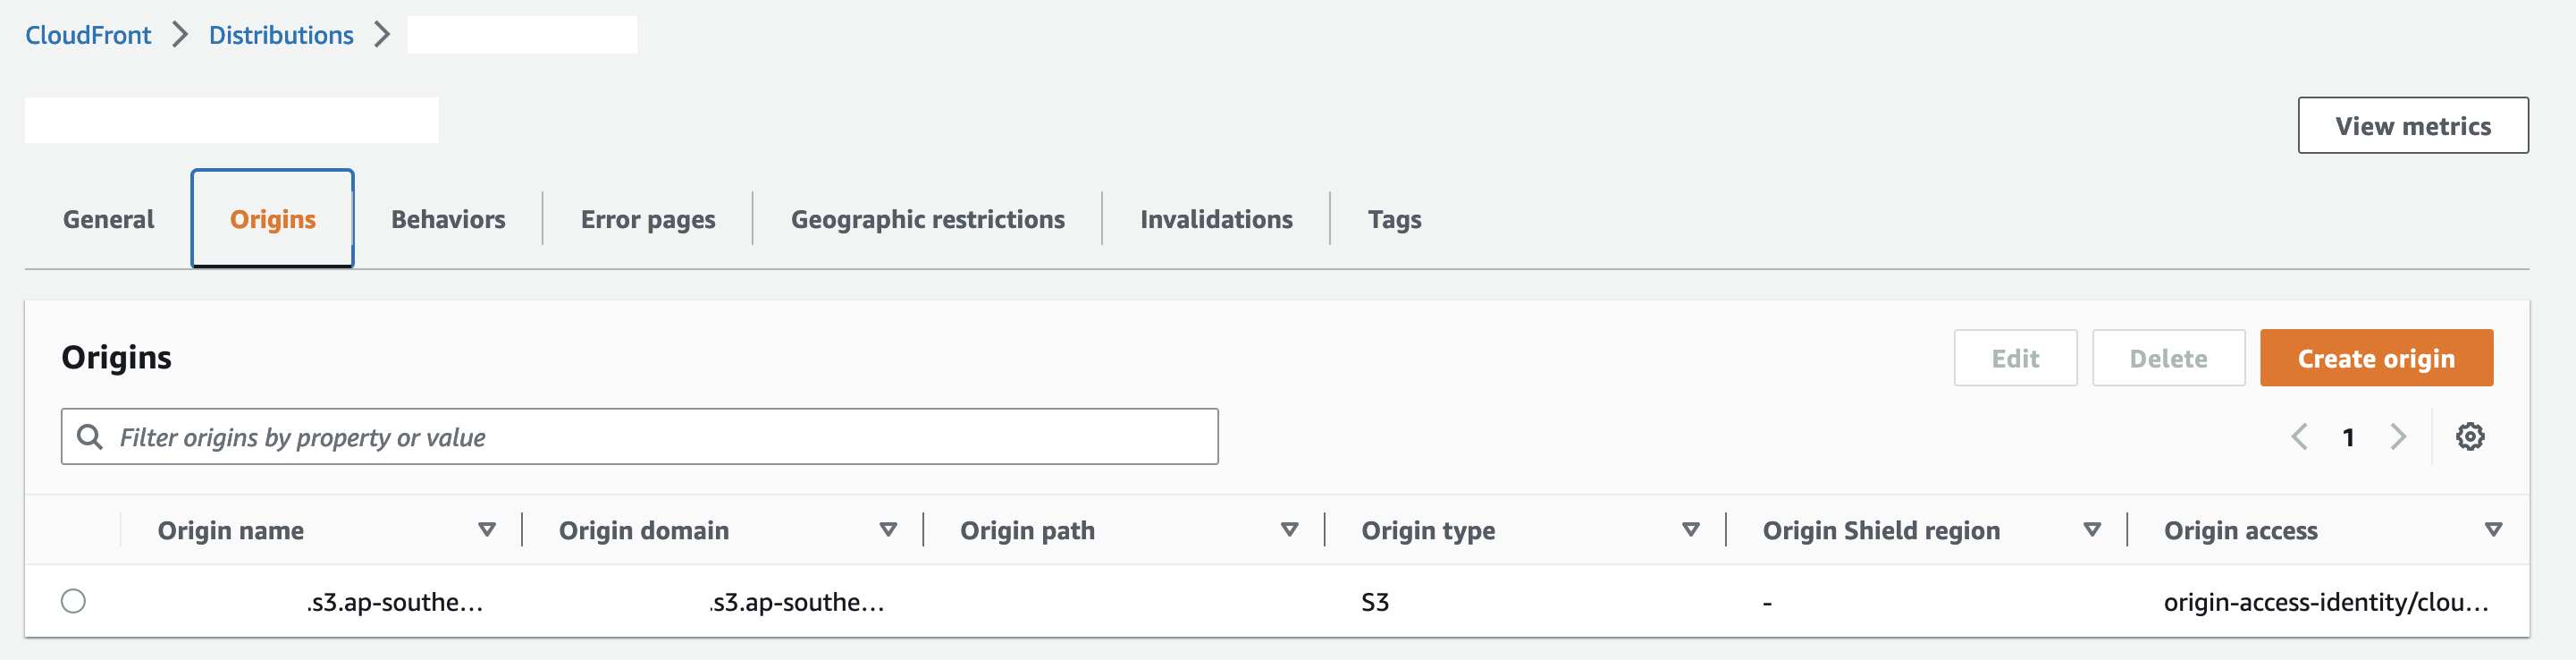
Task: Open the Error pages tab
Action: click(648, 219)
